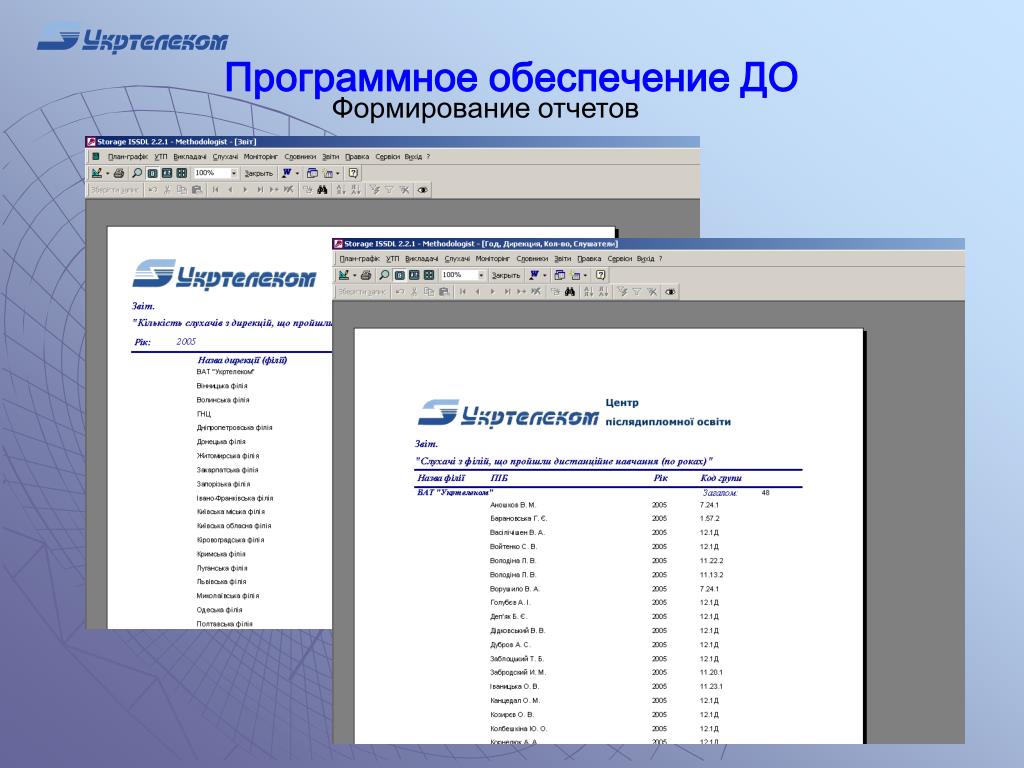Choose One Page view in the front window
Screen dimensions: 1024x768
click(399, 275)
